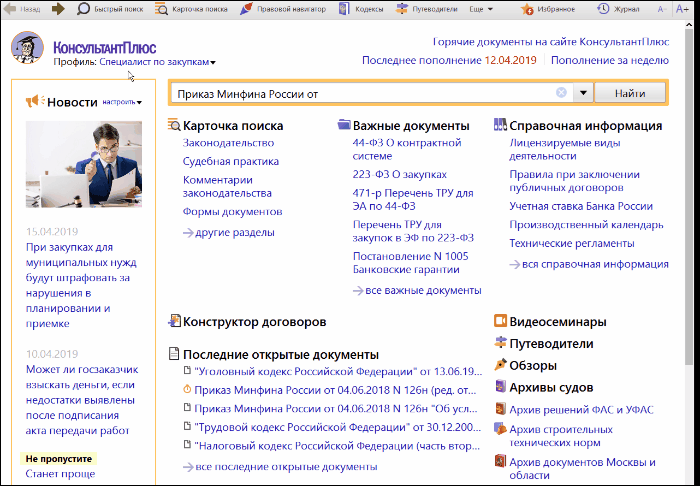Image resolution: width=700 pixels, height=486 pixels.
Task: Click the Forward arrow icon
Action: pos(58,8)
